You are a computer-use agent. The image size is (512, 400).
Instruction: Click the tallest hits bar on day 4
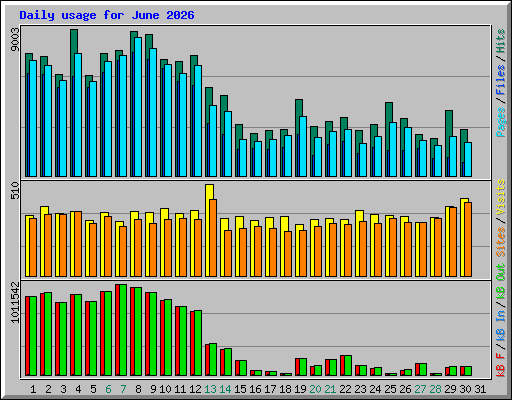pos(74,41)
